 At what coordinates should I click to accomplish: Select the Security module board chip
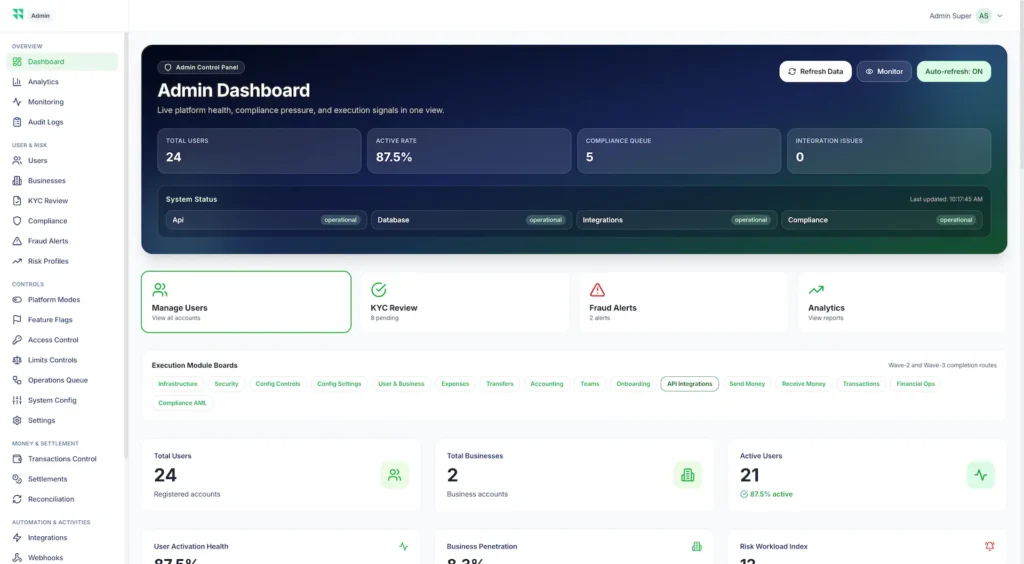227,384
